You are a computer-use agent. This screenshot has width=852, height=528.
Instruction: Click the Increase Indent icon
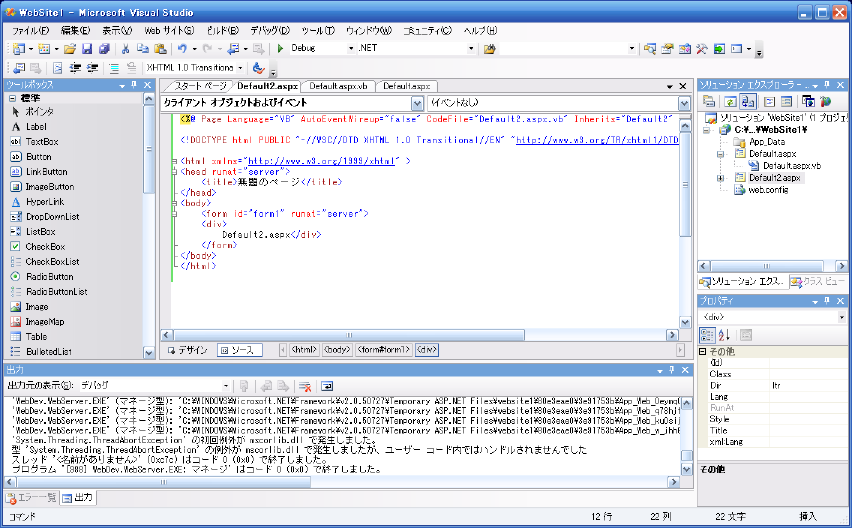(92, 68)
